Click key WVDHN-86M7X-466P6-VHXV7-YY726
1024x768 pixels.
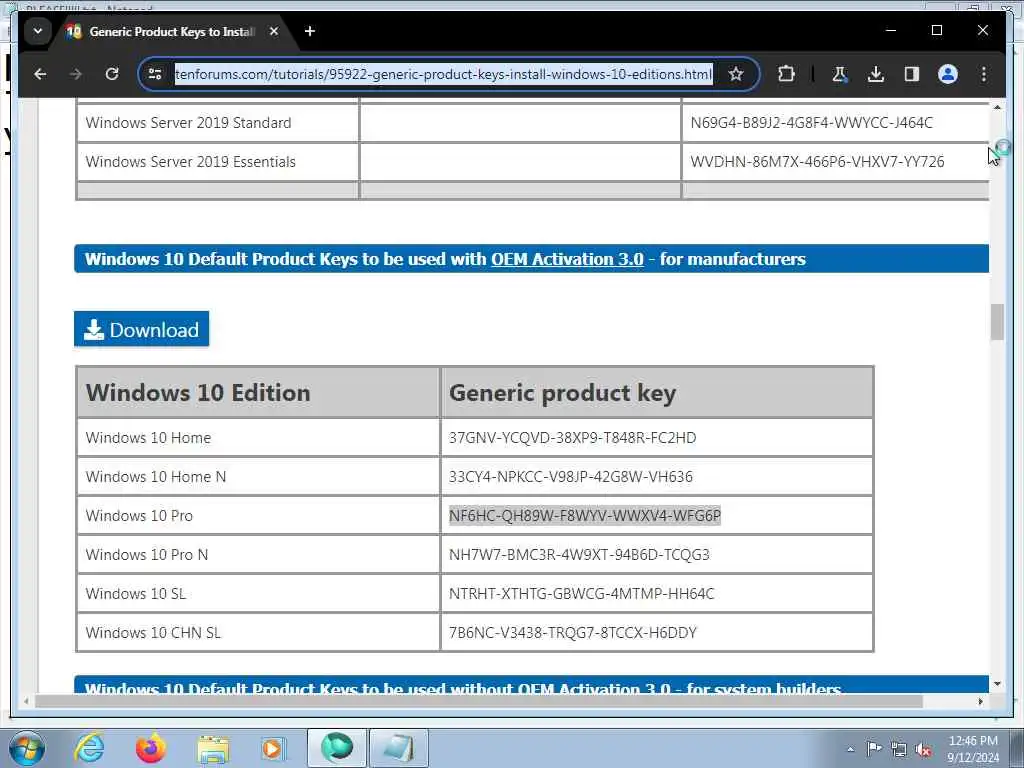(x=817, y=162)
